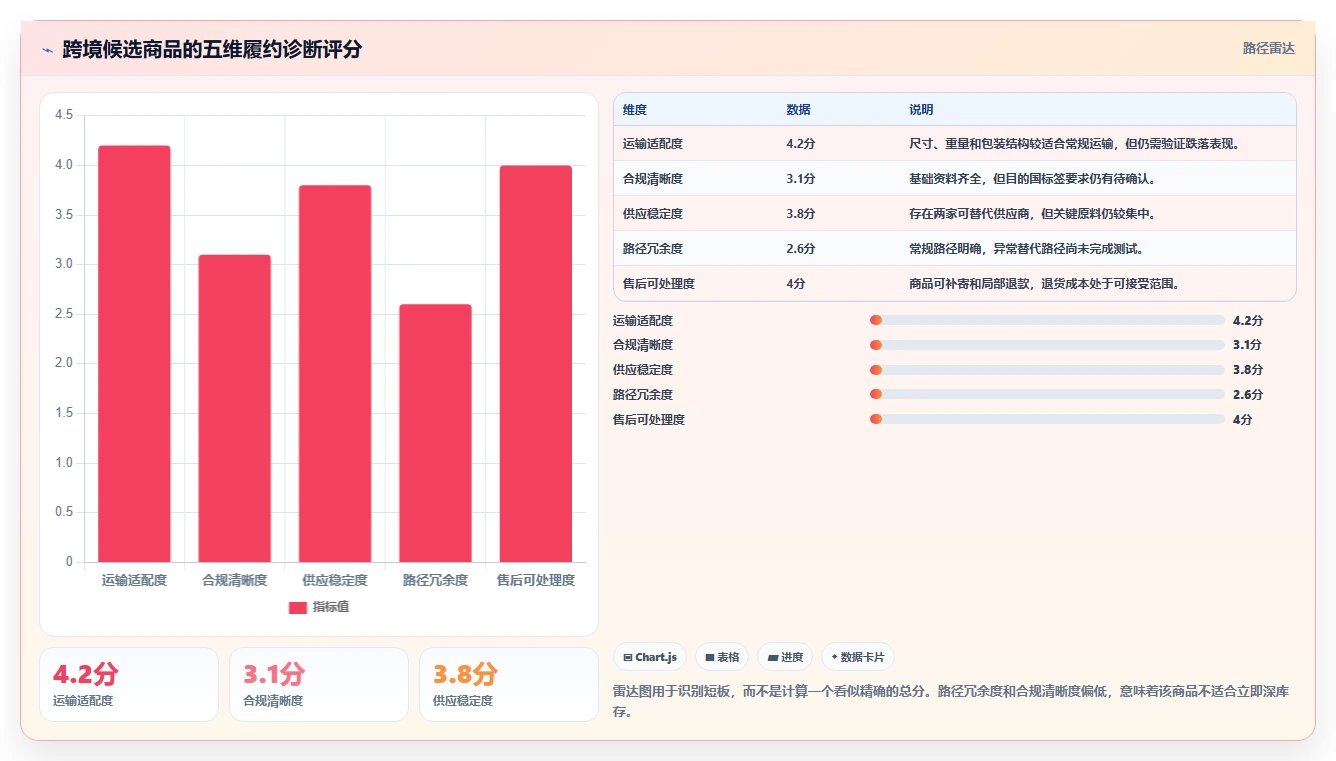Image resolution: width=1336 pixels, height=761 pixels.
Task: Click the 3.8分 value in table
Action: pyautogui.click(x=801, y=214)
